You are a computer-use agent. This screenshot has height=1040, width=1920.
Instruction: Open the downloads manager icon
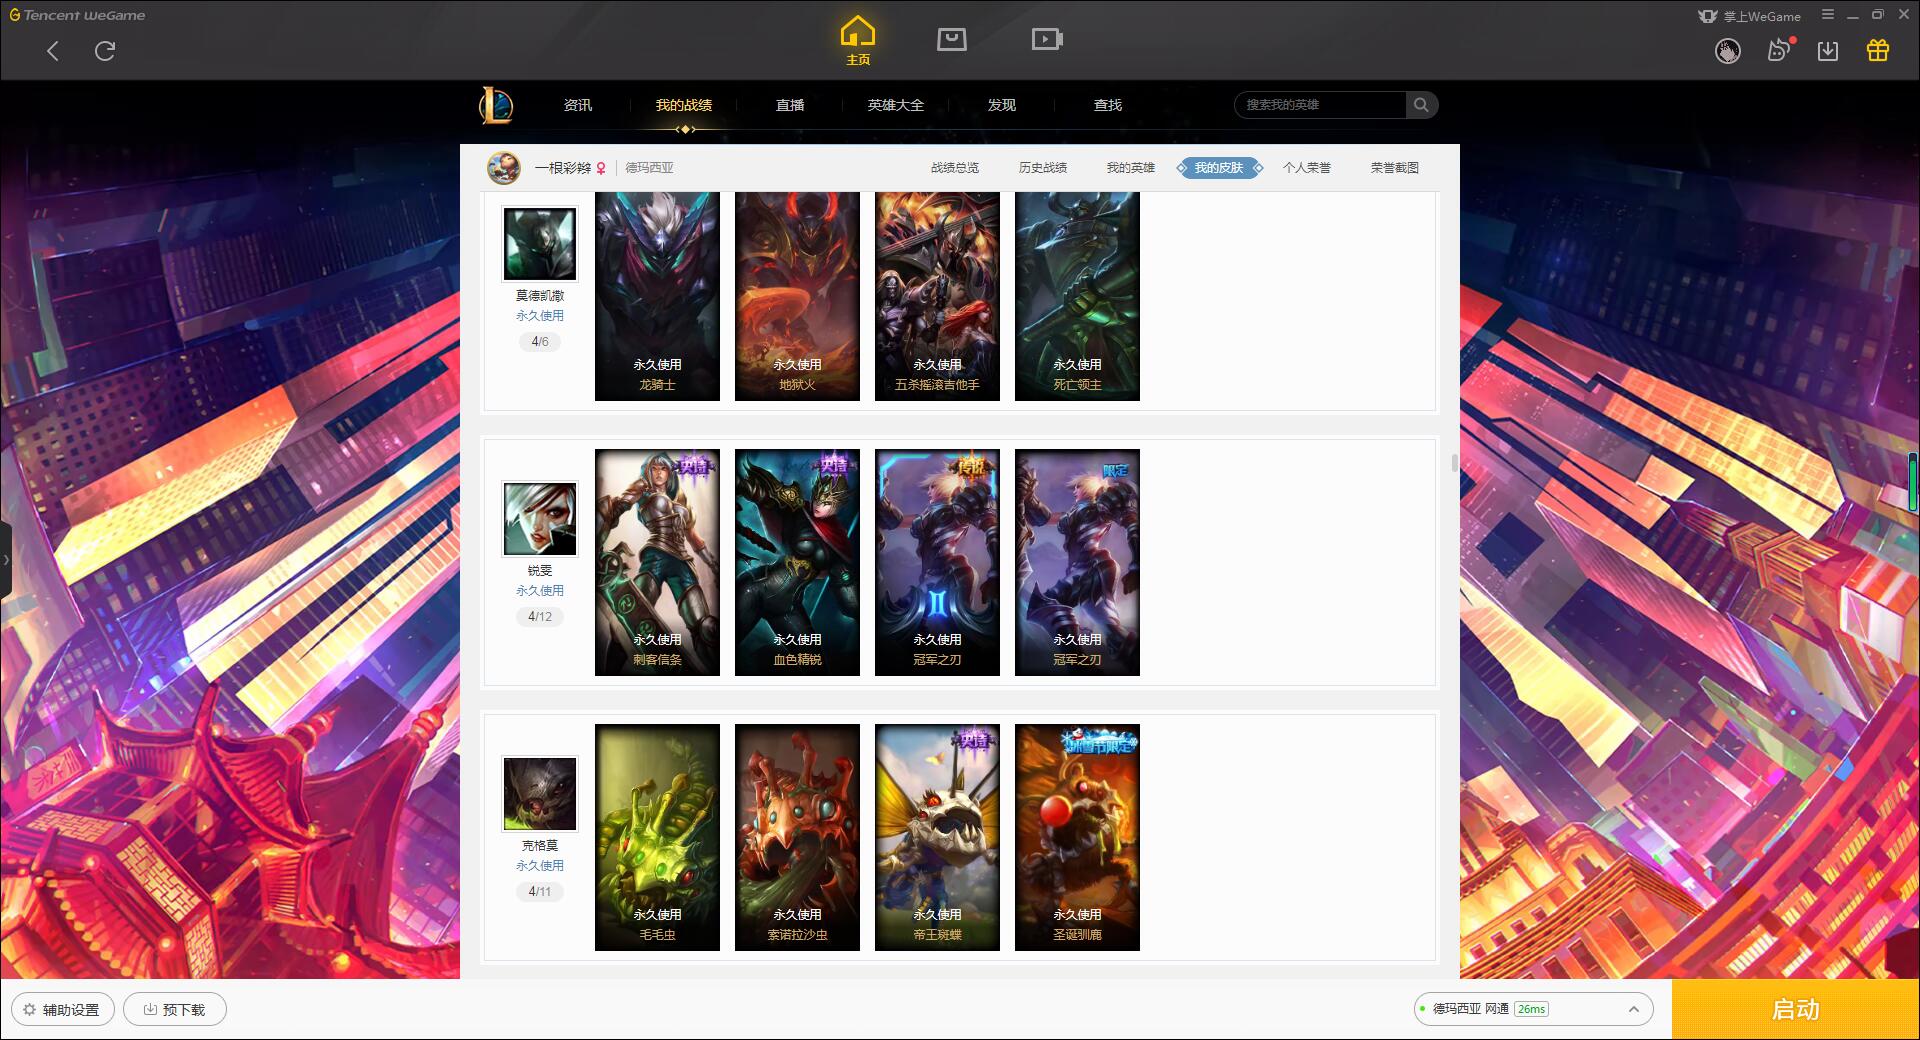click(1828, 51)
